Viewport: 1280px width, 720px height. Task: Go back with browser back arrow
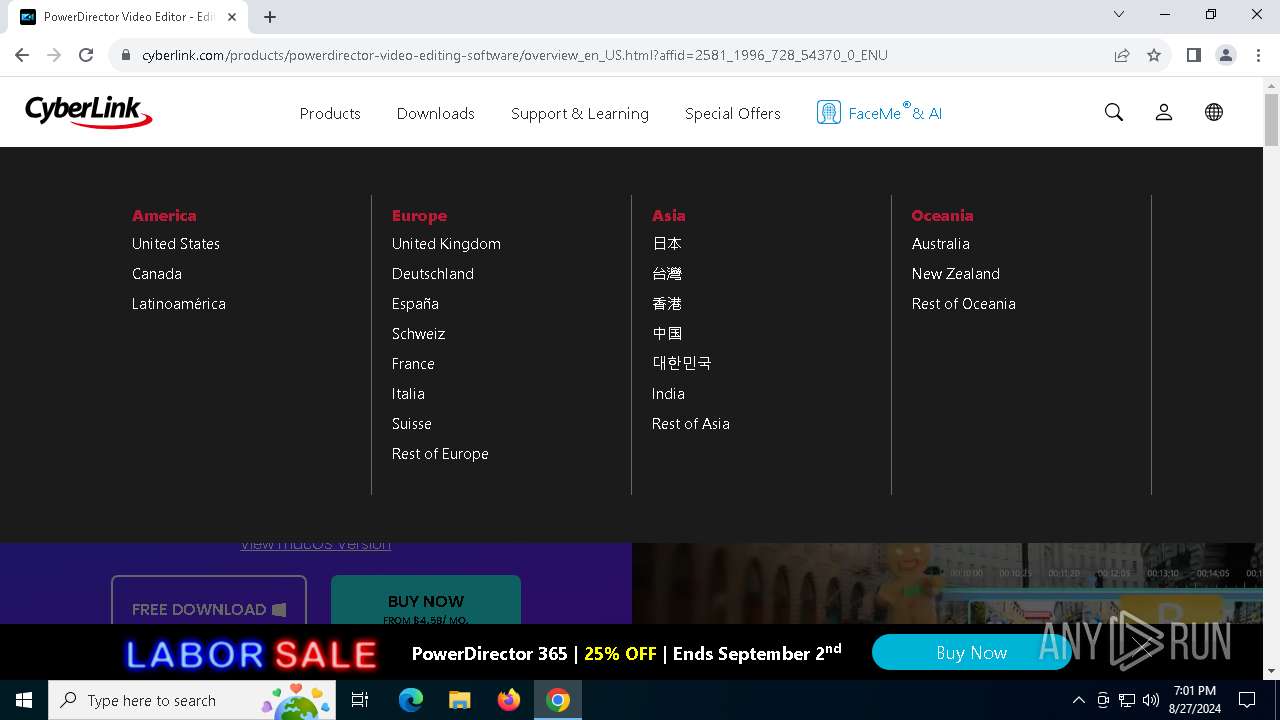tap(22, 55)
